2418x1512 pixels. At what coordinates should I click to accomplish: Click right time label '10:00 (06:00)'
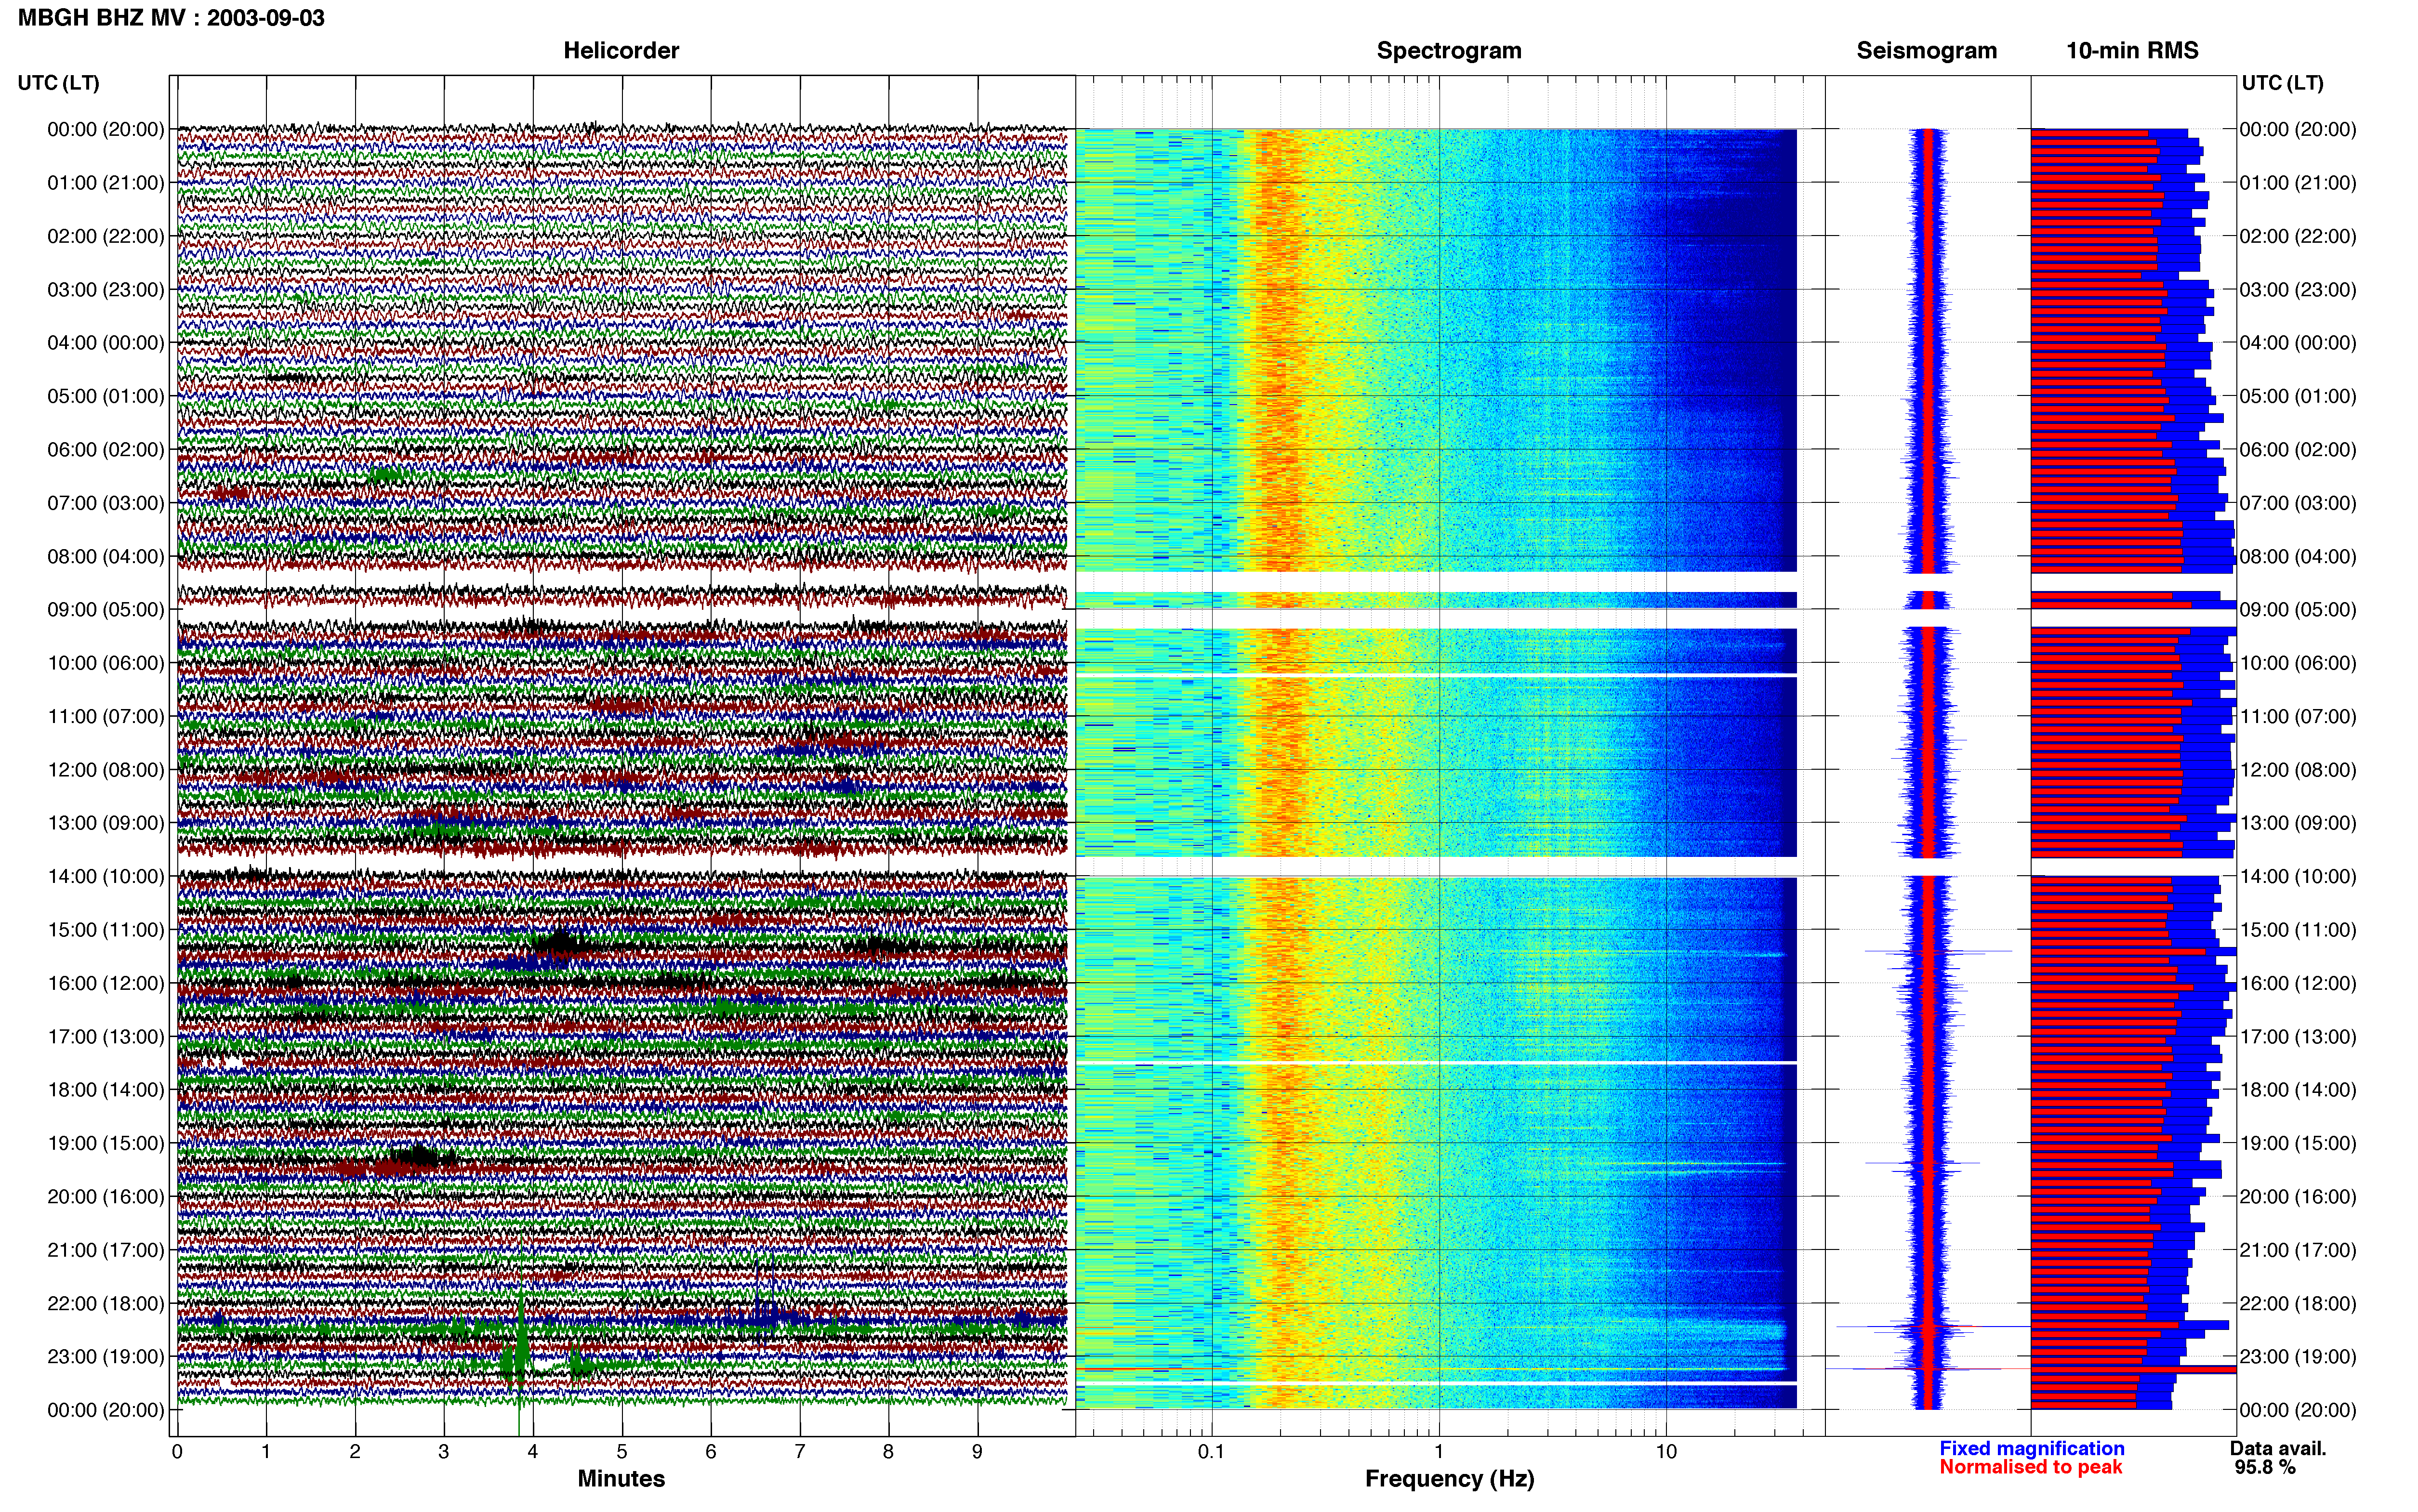click(2298, 663)
